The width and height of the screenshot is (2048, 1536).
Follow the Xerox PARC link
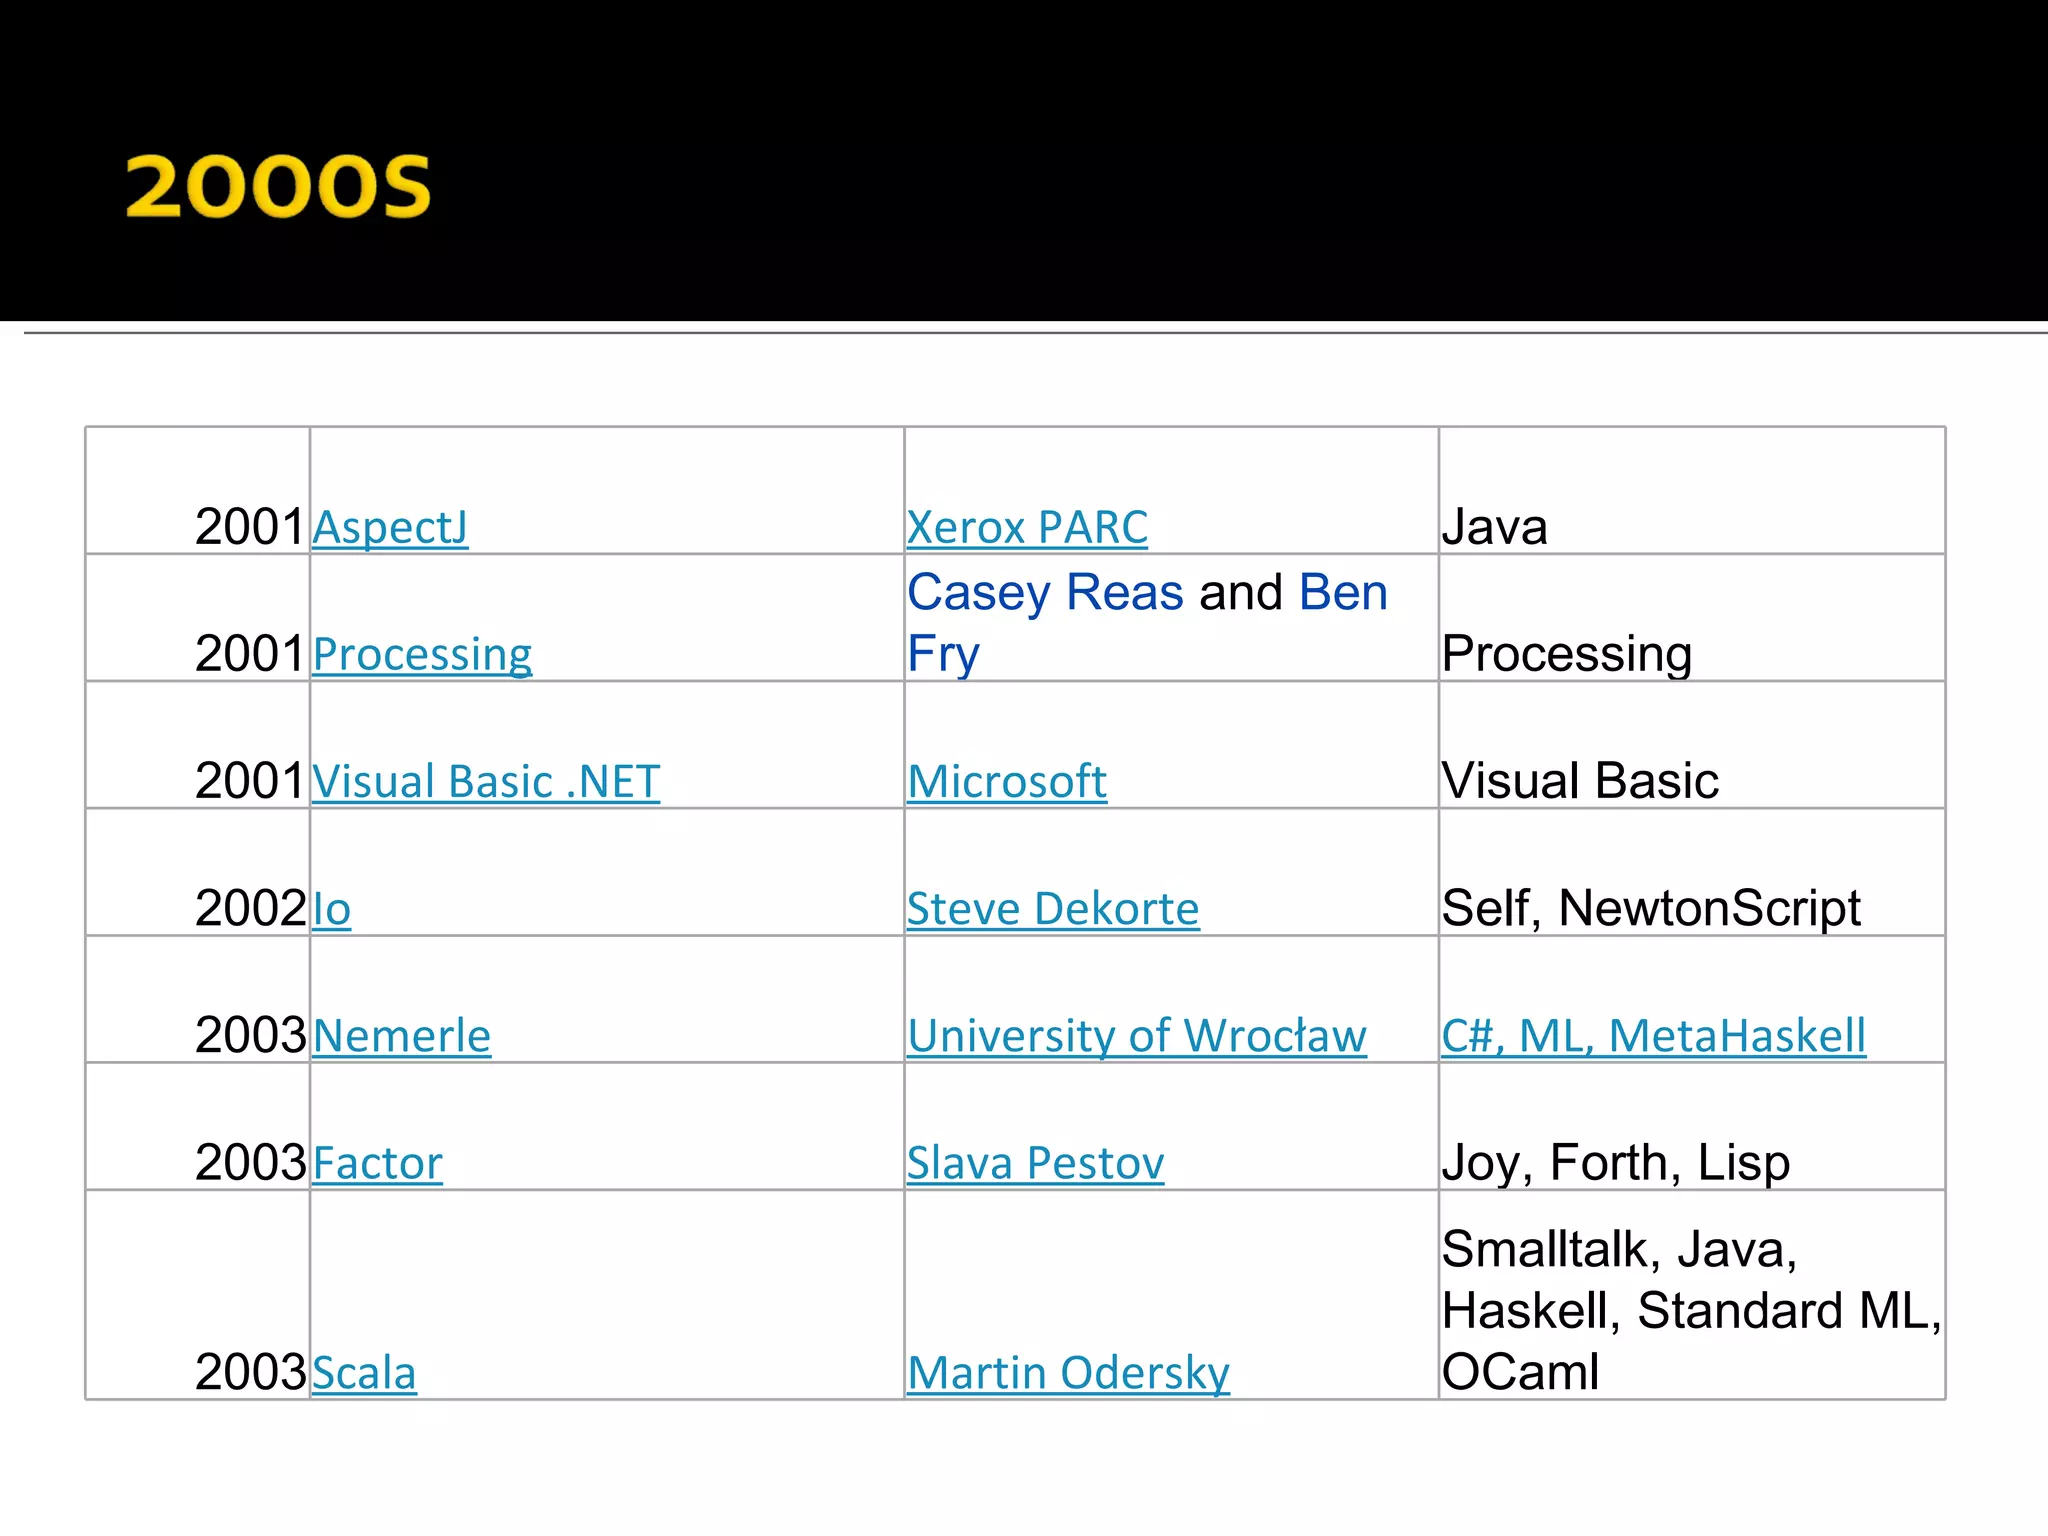tap(1027, 528)
